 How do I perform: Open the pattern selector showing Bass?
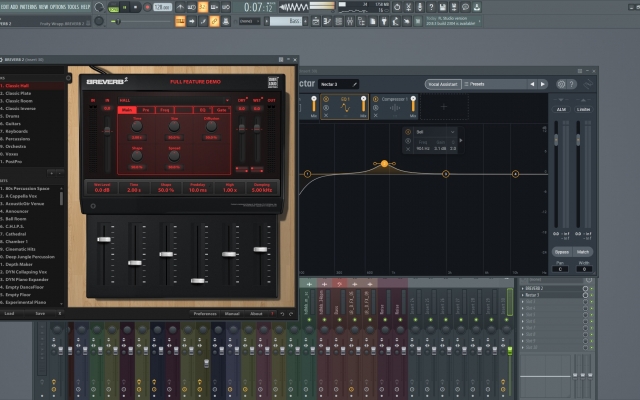tap(286, 21)
